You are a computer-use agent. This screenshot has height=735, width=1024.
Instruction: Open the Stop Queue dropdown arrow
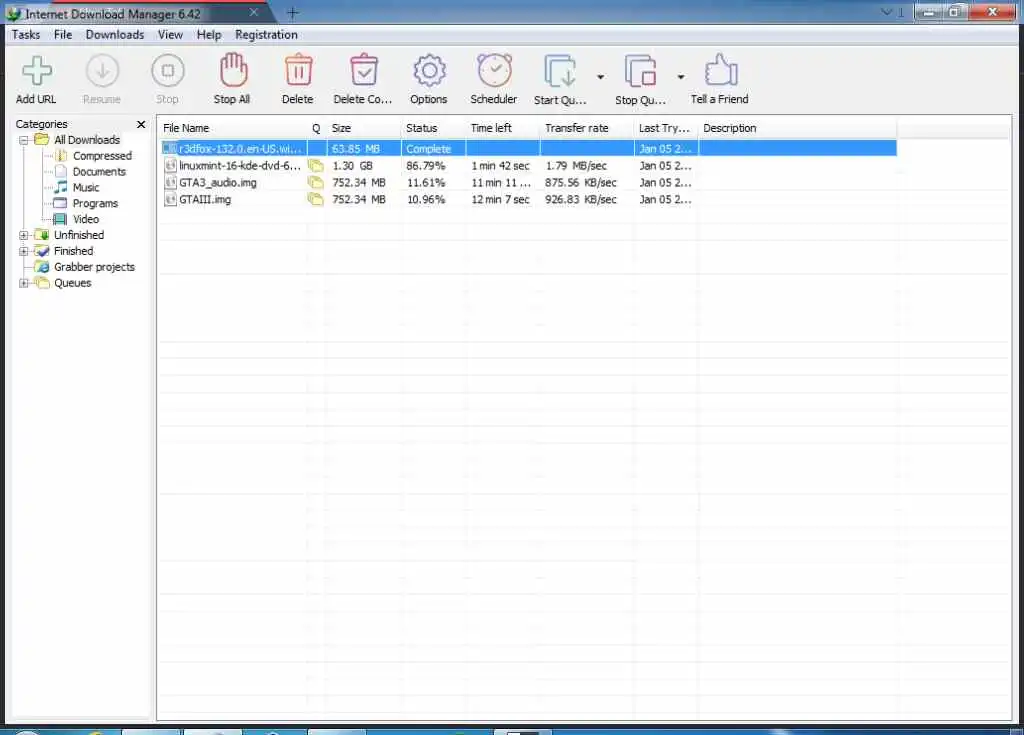pyautogui.click(x=680, y=77)
